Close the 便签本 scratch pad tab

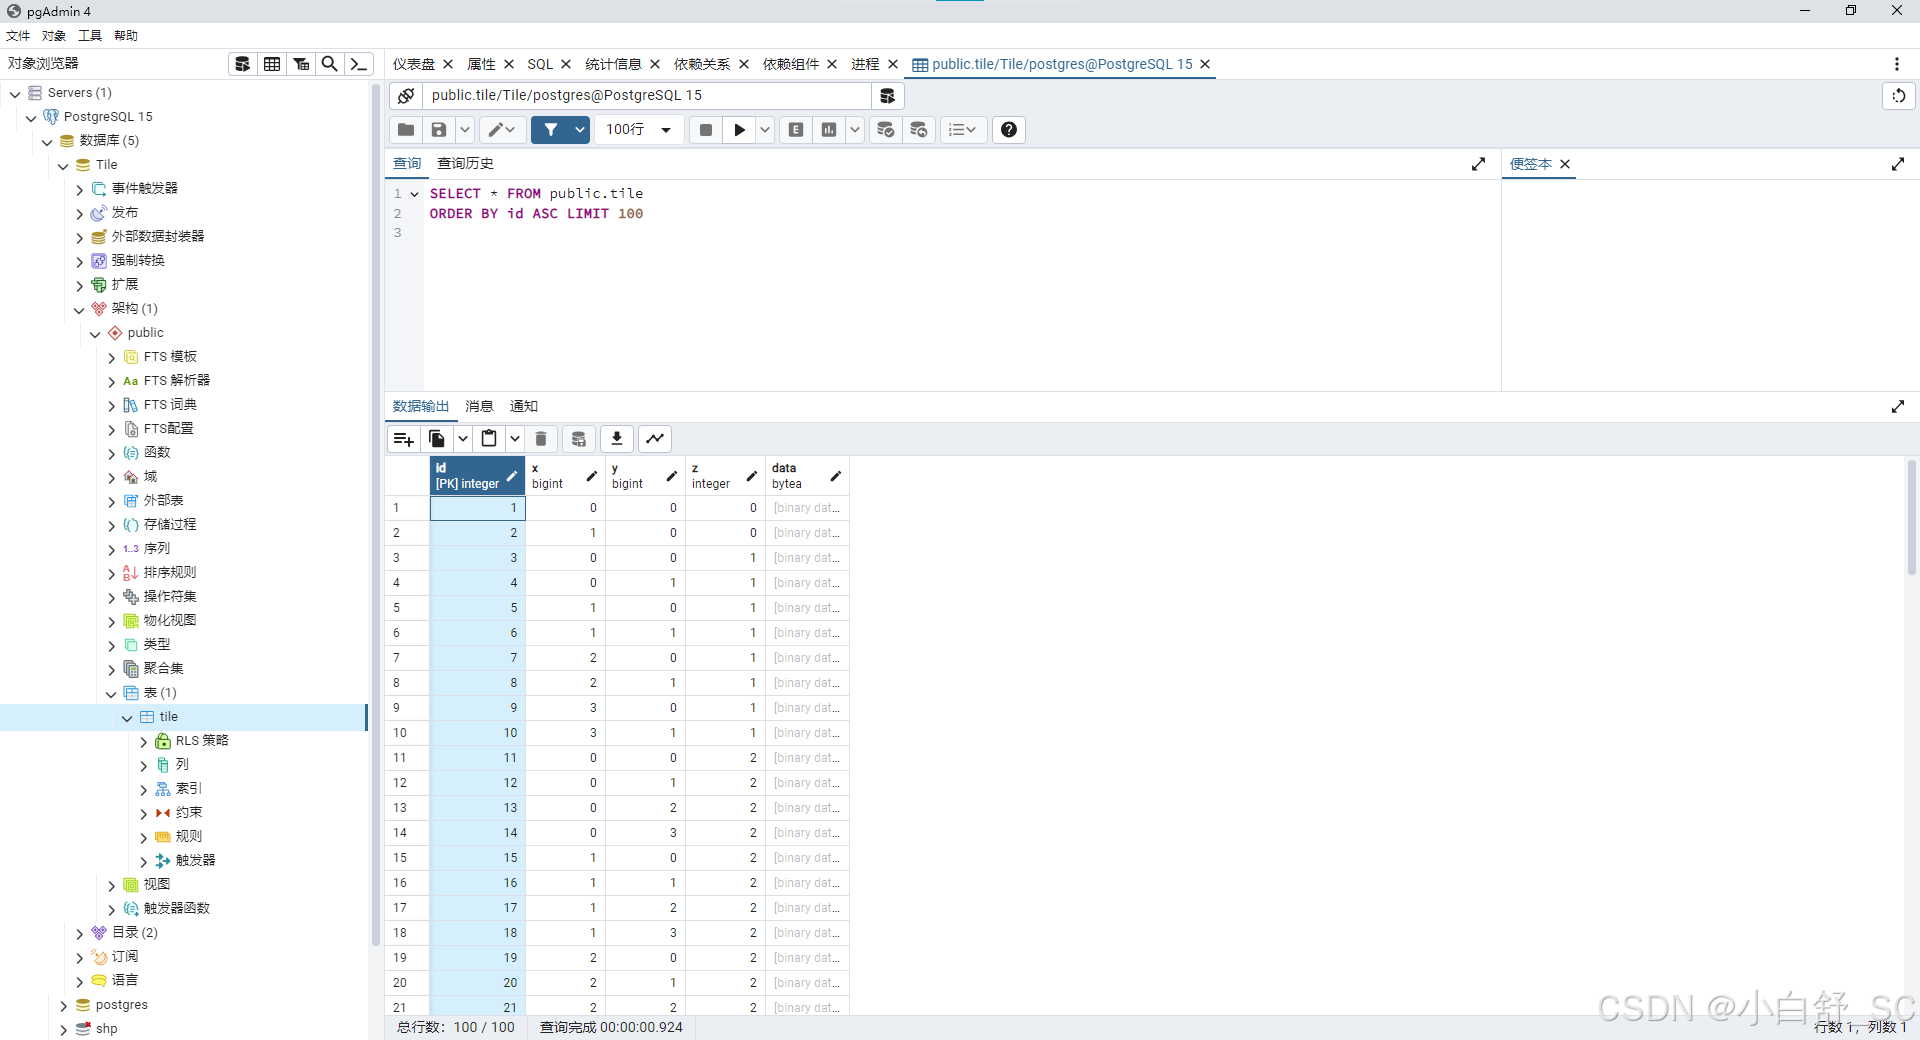coord(1565,164)
